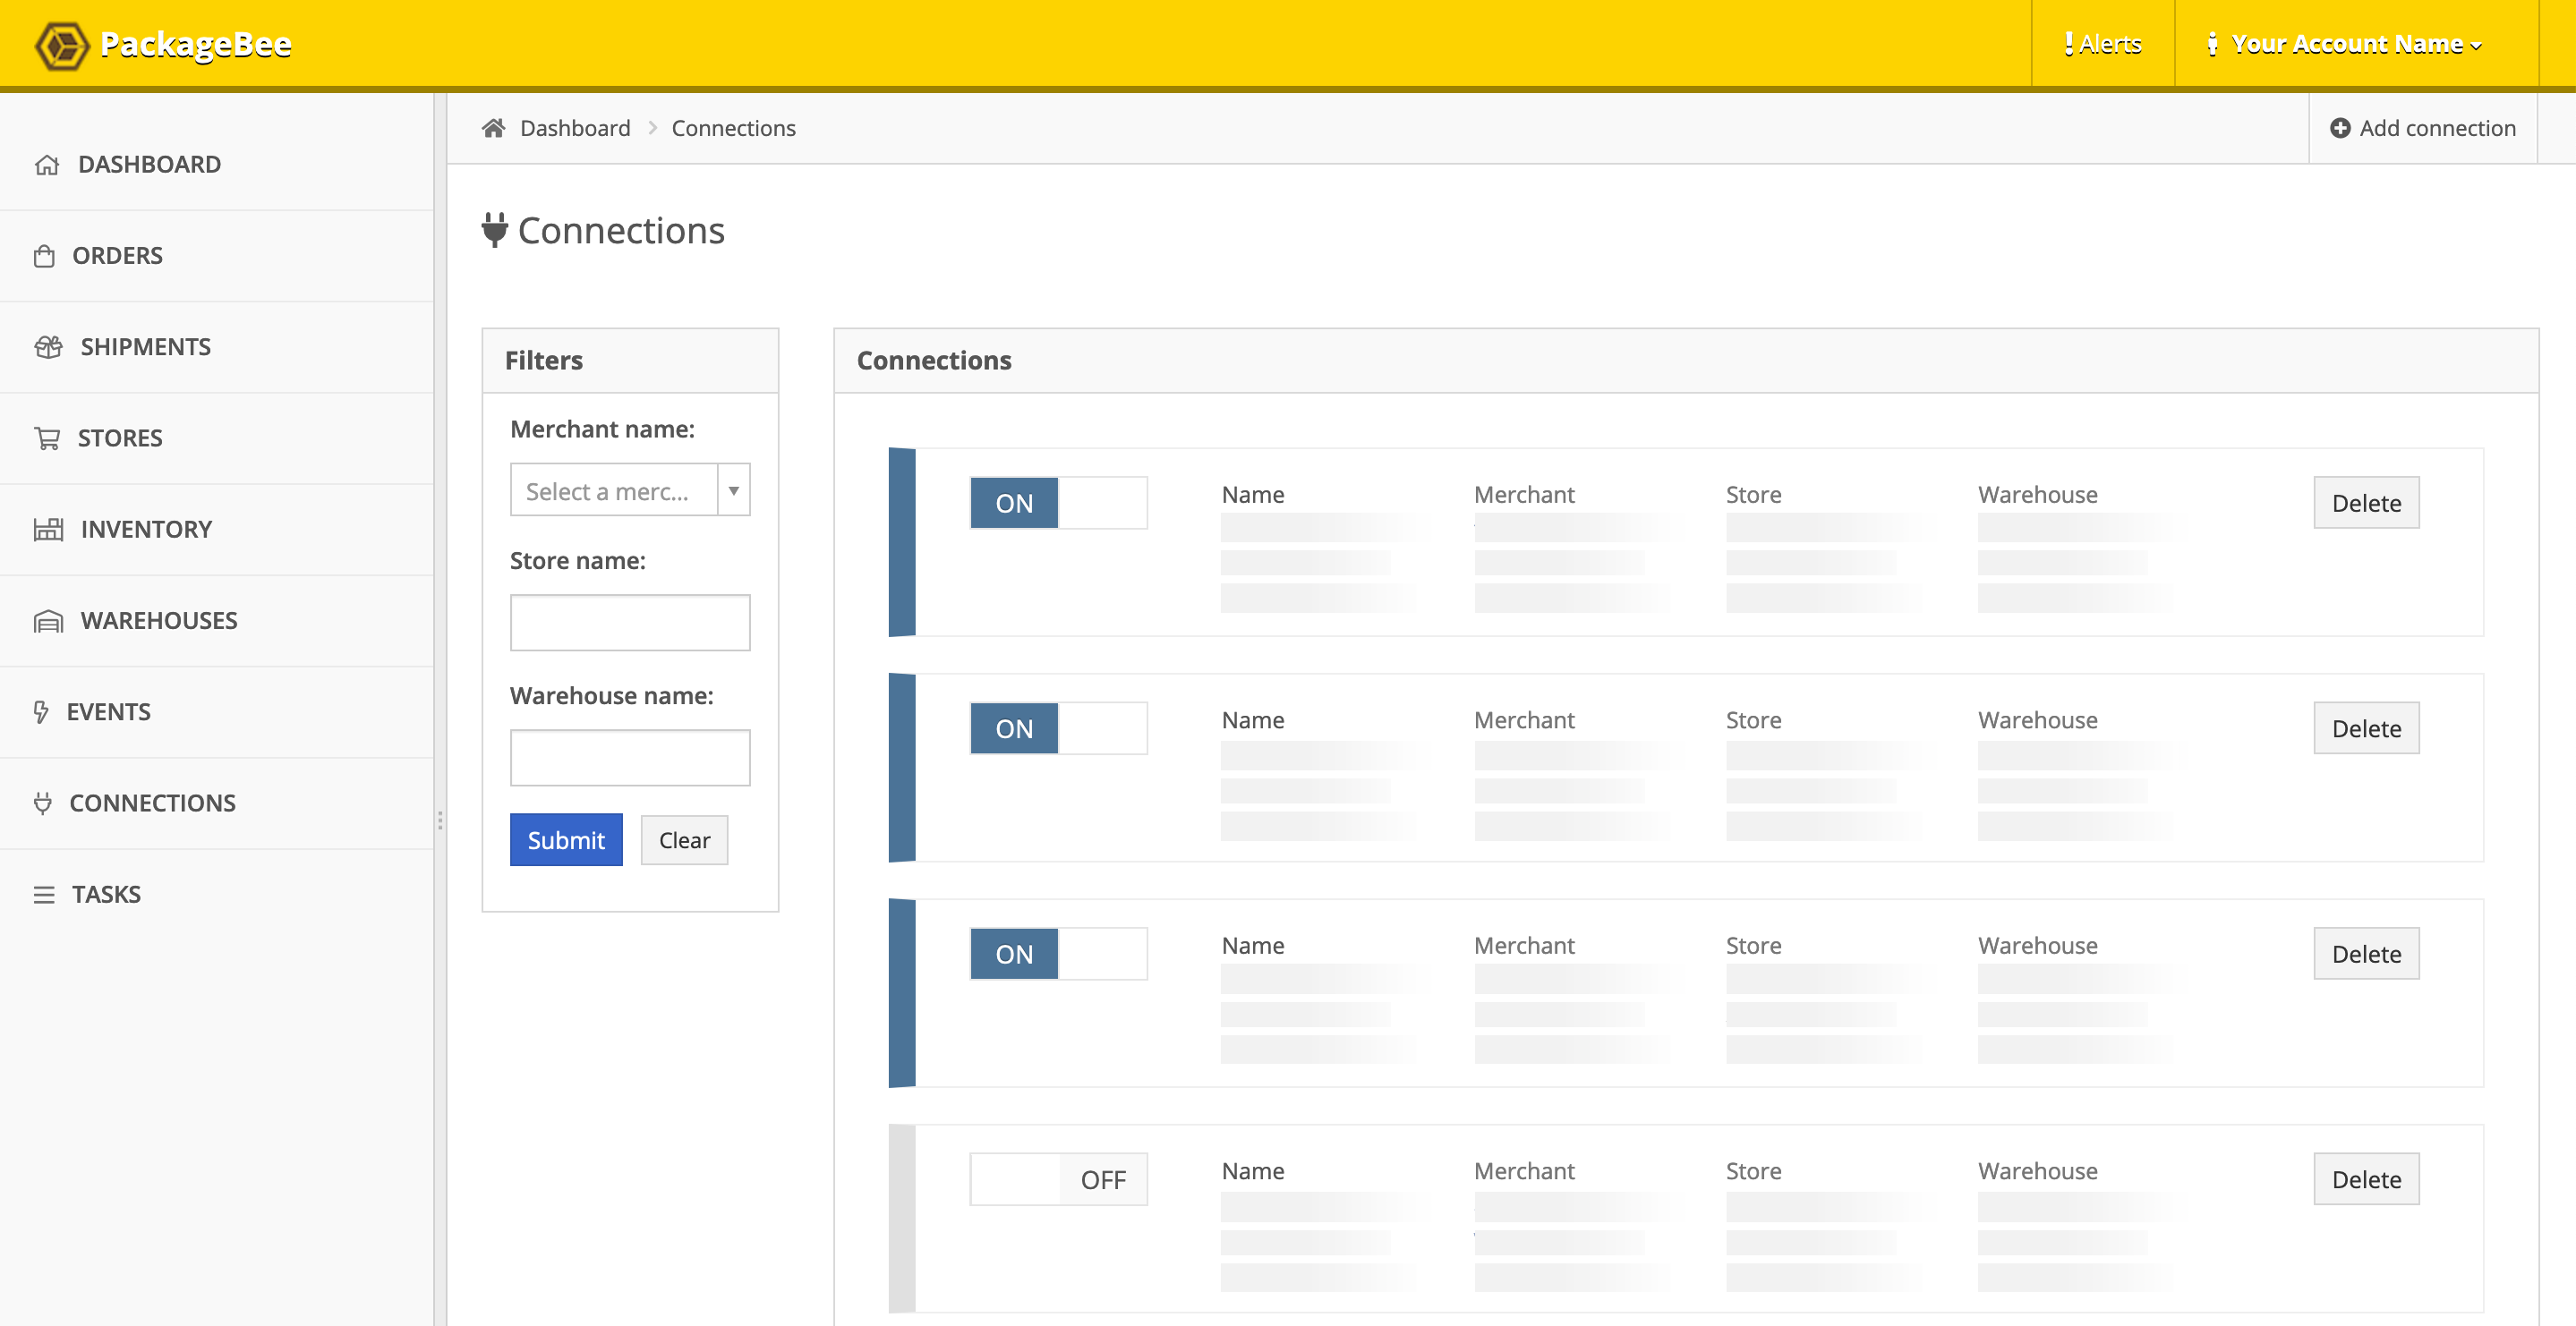Click the Connections plug icon in sidebar

coord(42,803)
